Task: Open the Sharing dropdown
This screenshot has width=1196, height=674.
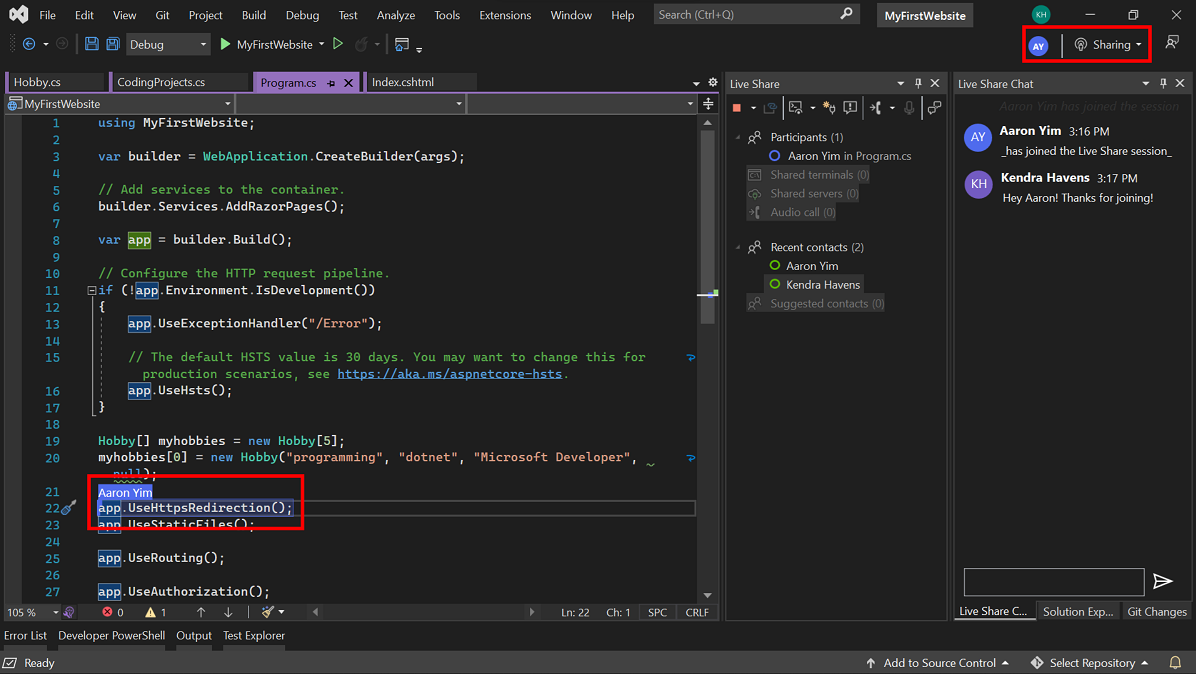Action: (1108, 45)
